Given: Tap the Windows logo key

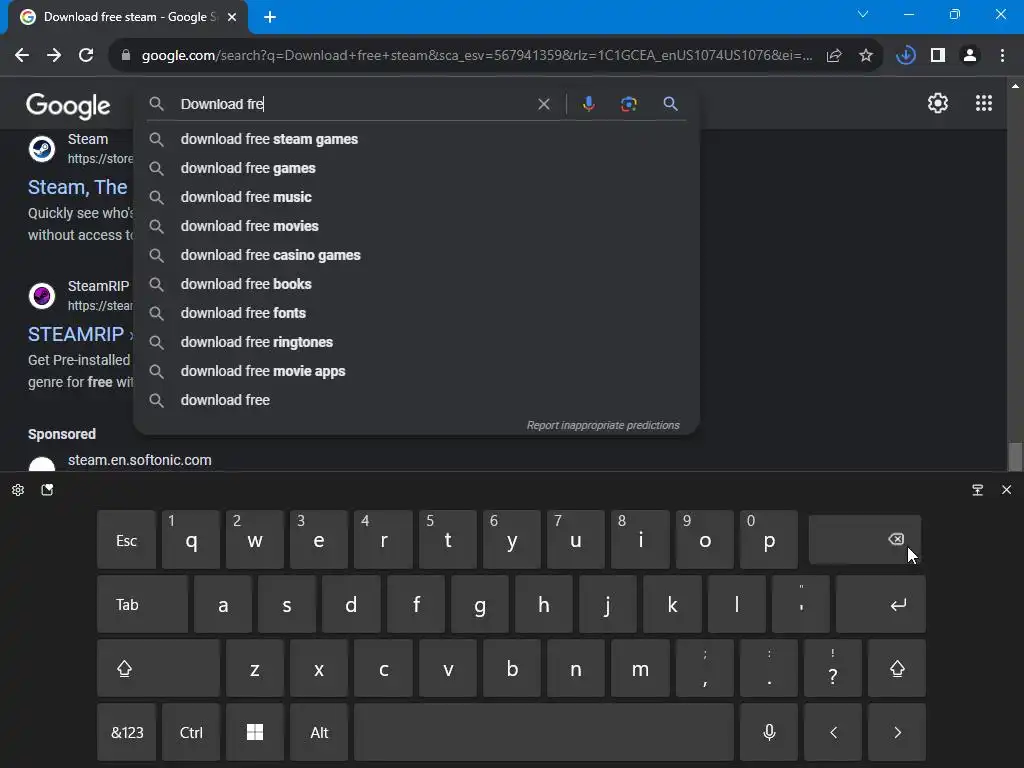Looking at the screenshot, I should [255, 732].
